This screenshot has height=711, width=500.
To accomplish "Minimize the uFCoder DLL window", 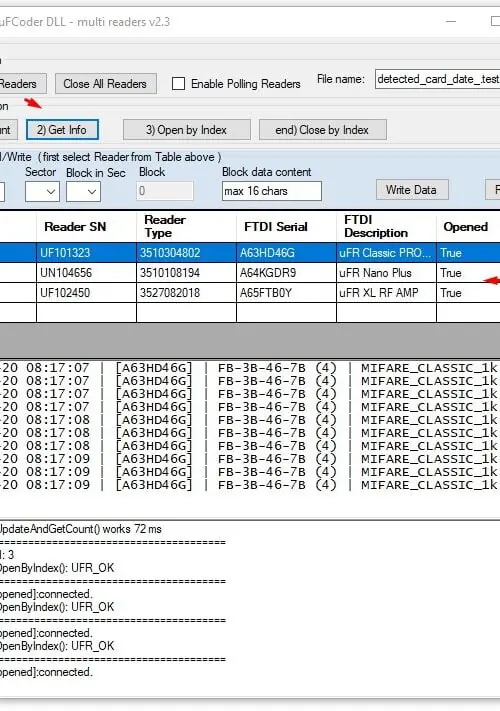I will 451,21.
